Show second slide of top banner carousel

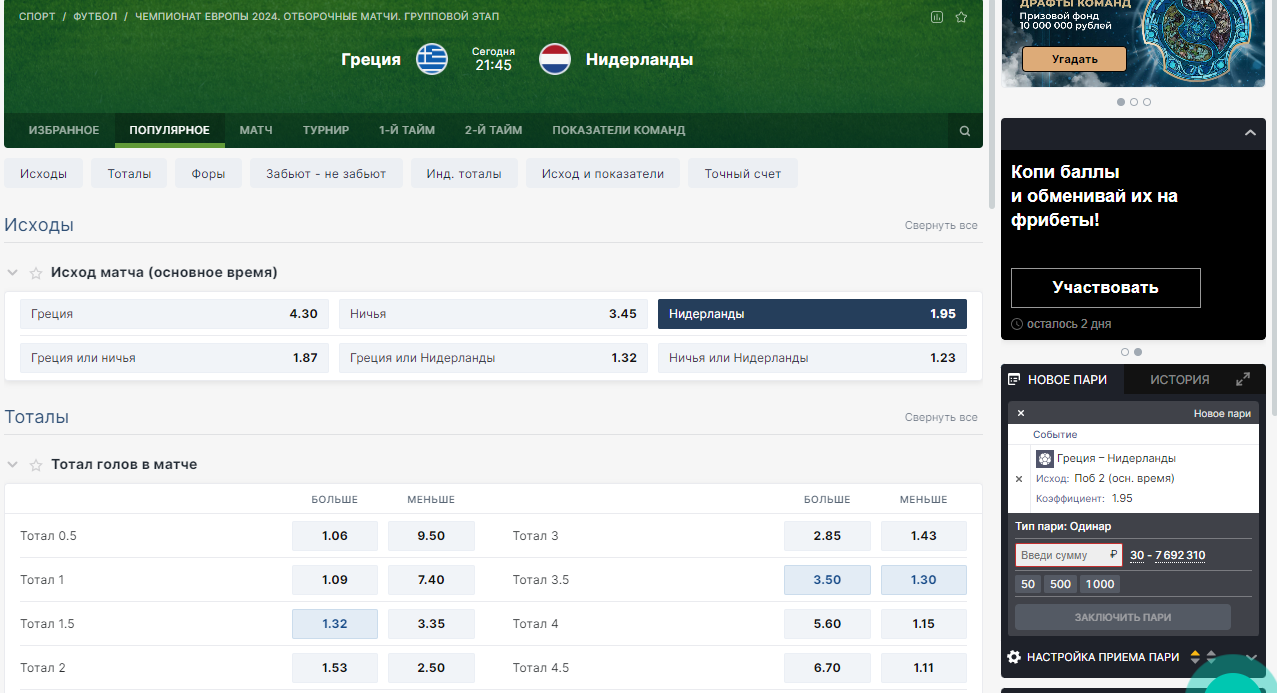tap(1134, 102)
